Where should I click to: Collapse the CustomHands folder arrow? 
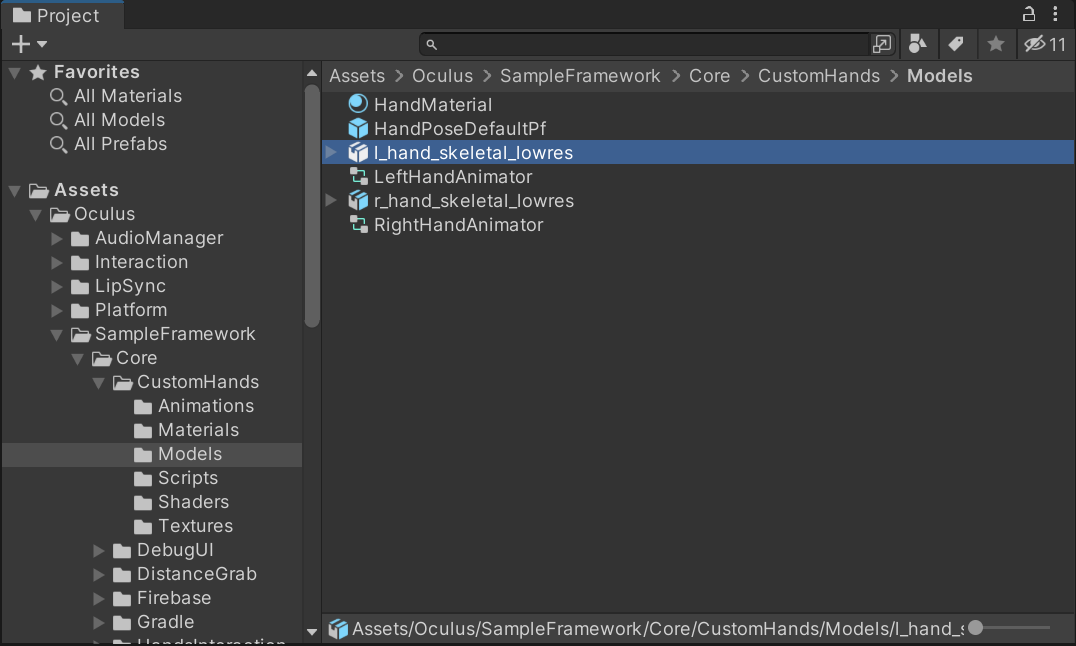coord(99,382)
